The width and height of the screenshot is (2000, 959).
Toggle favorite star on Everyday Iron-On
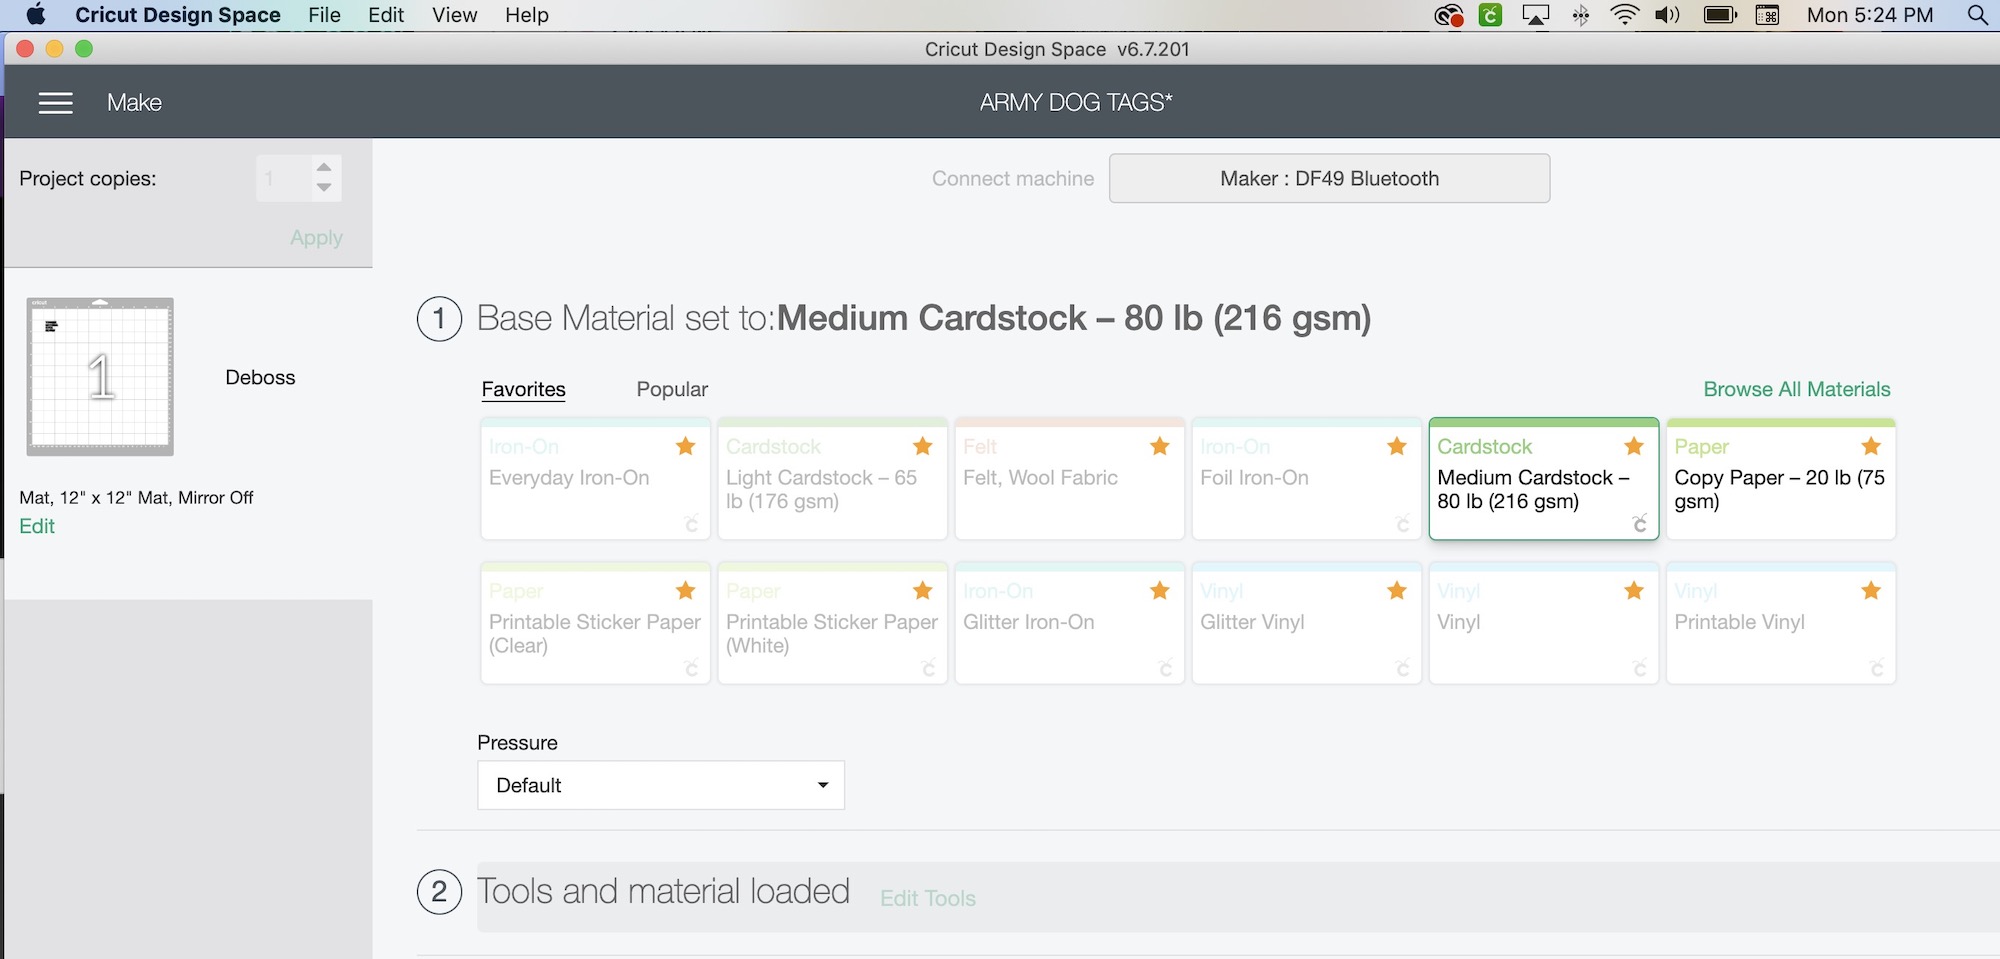click(x=686, y=446)
